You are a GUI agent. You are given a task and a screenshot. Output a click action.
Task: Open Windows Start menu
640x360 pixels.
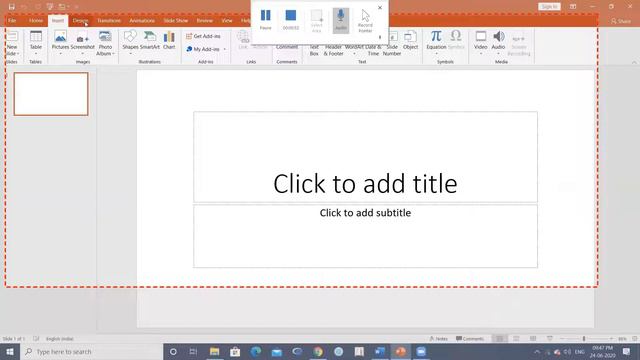click(x=10, y=351)
